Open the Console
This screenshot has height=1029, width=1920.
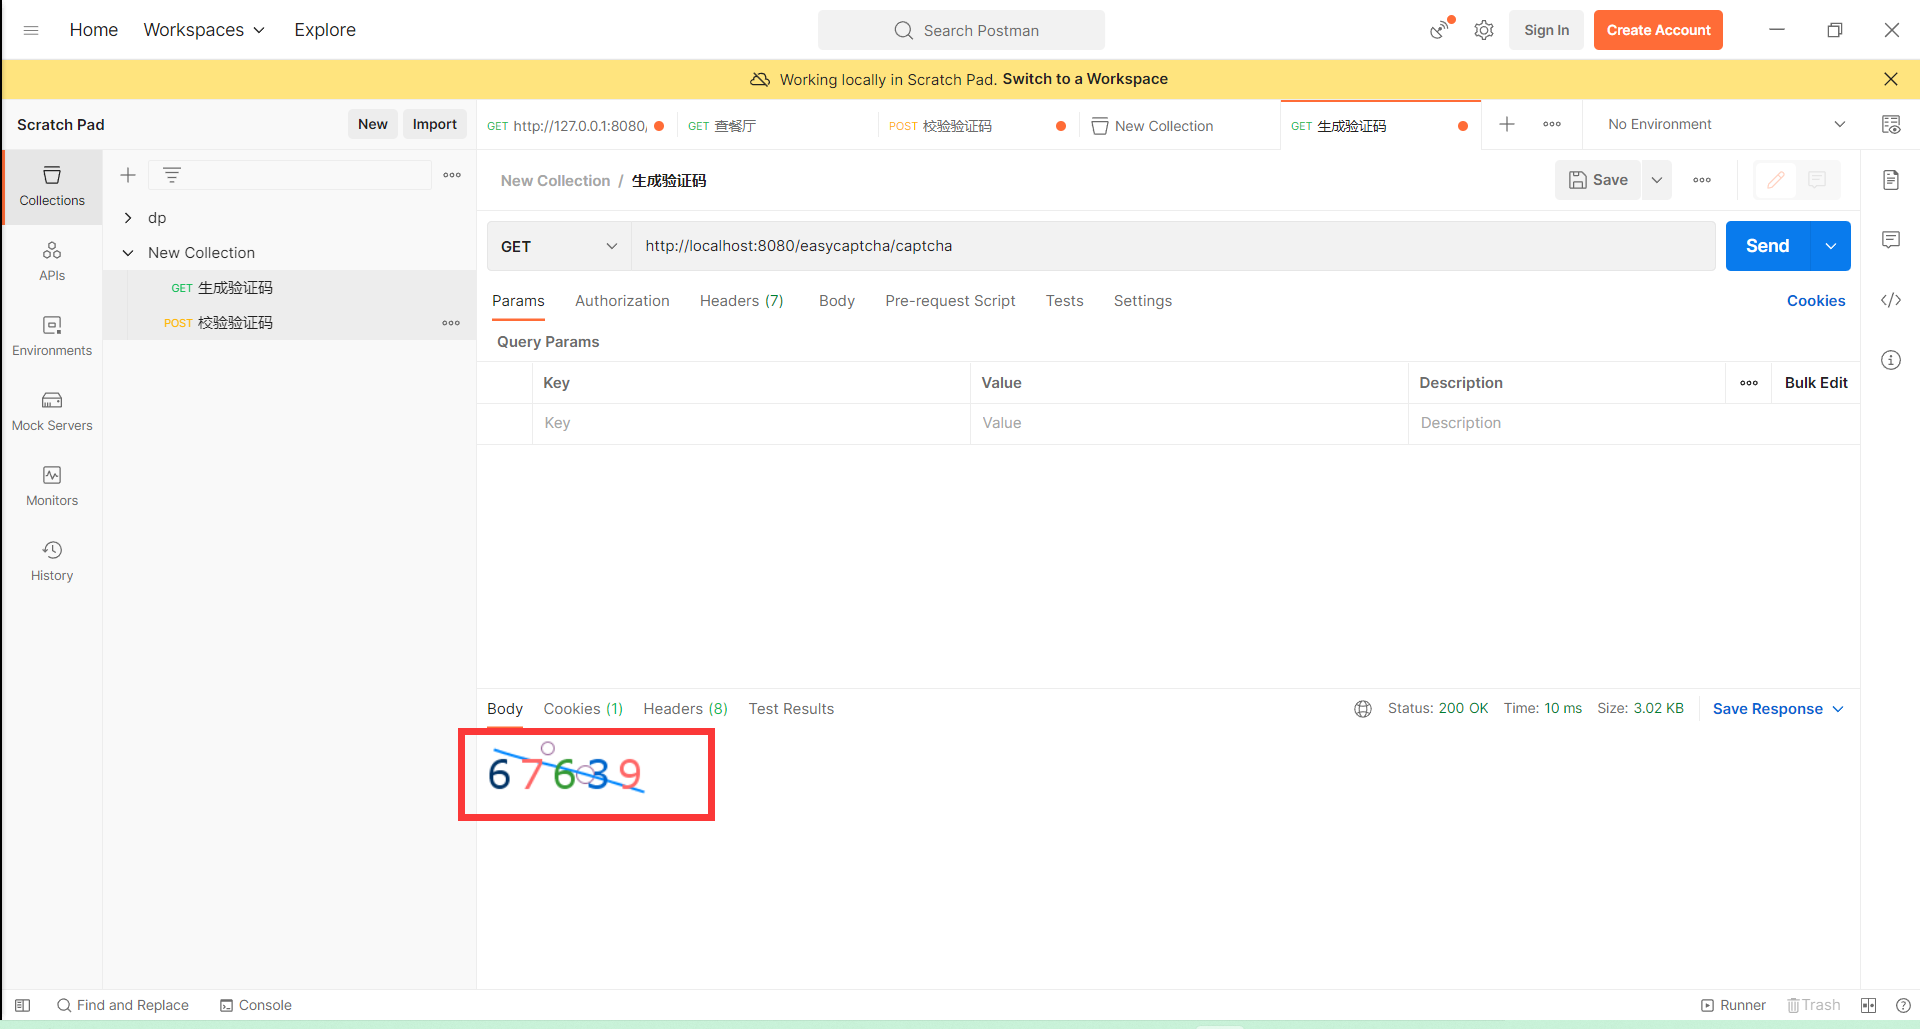[x=255, y=1005]
